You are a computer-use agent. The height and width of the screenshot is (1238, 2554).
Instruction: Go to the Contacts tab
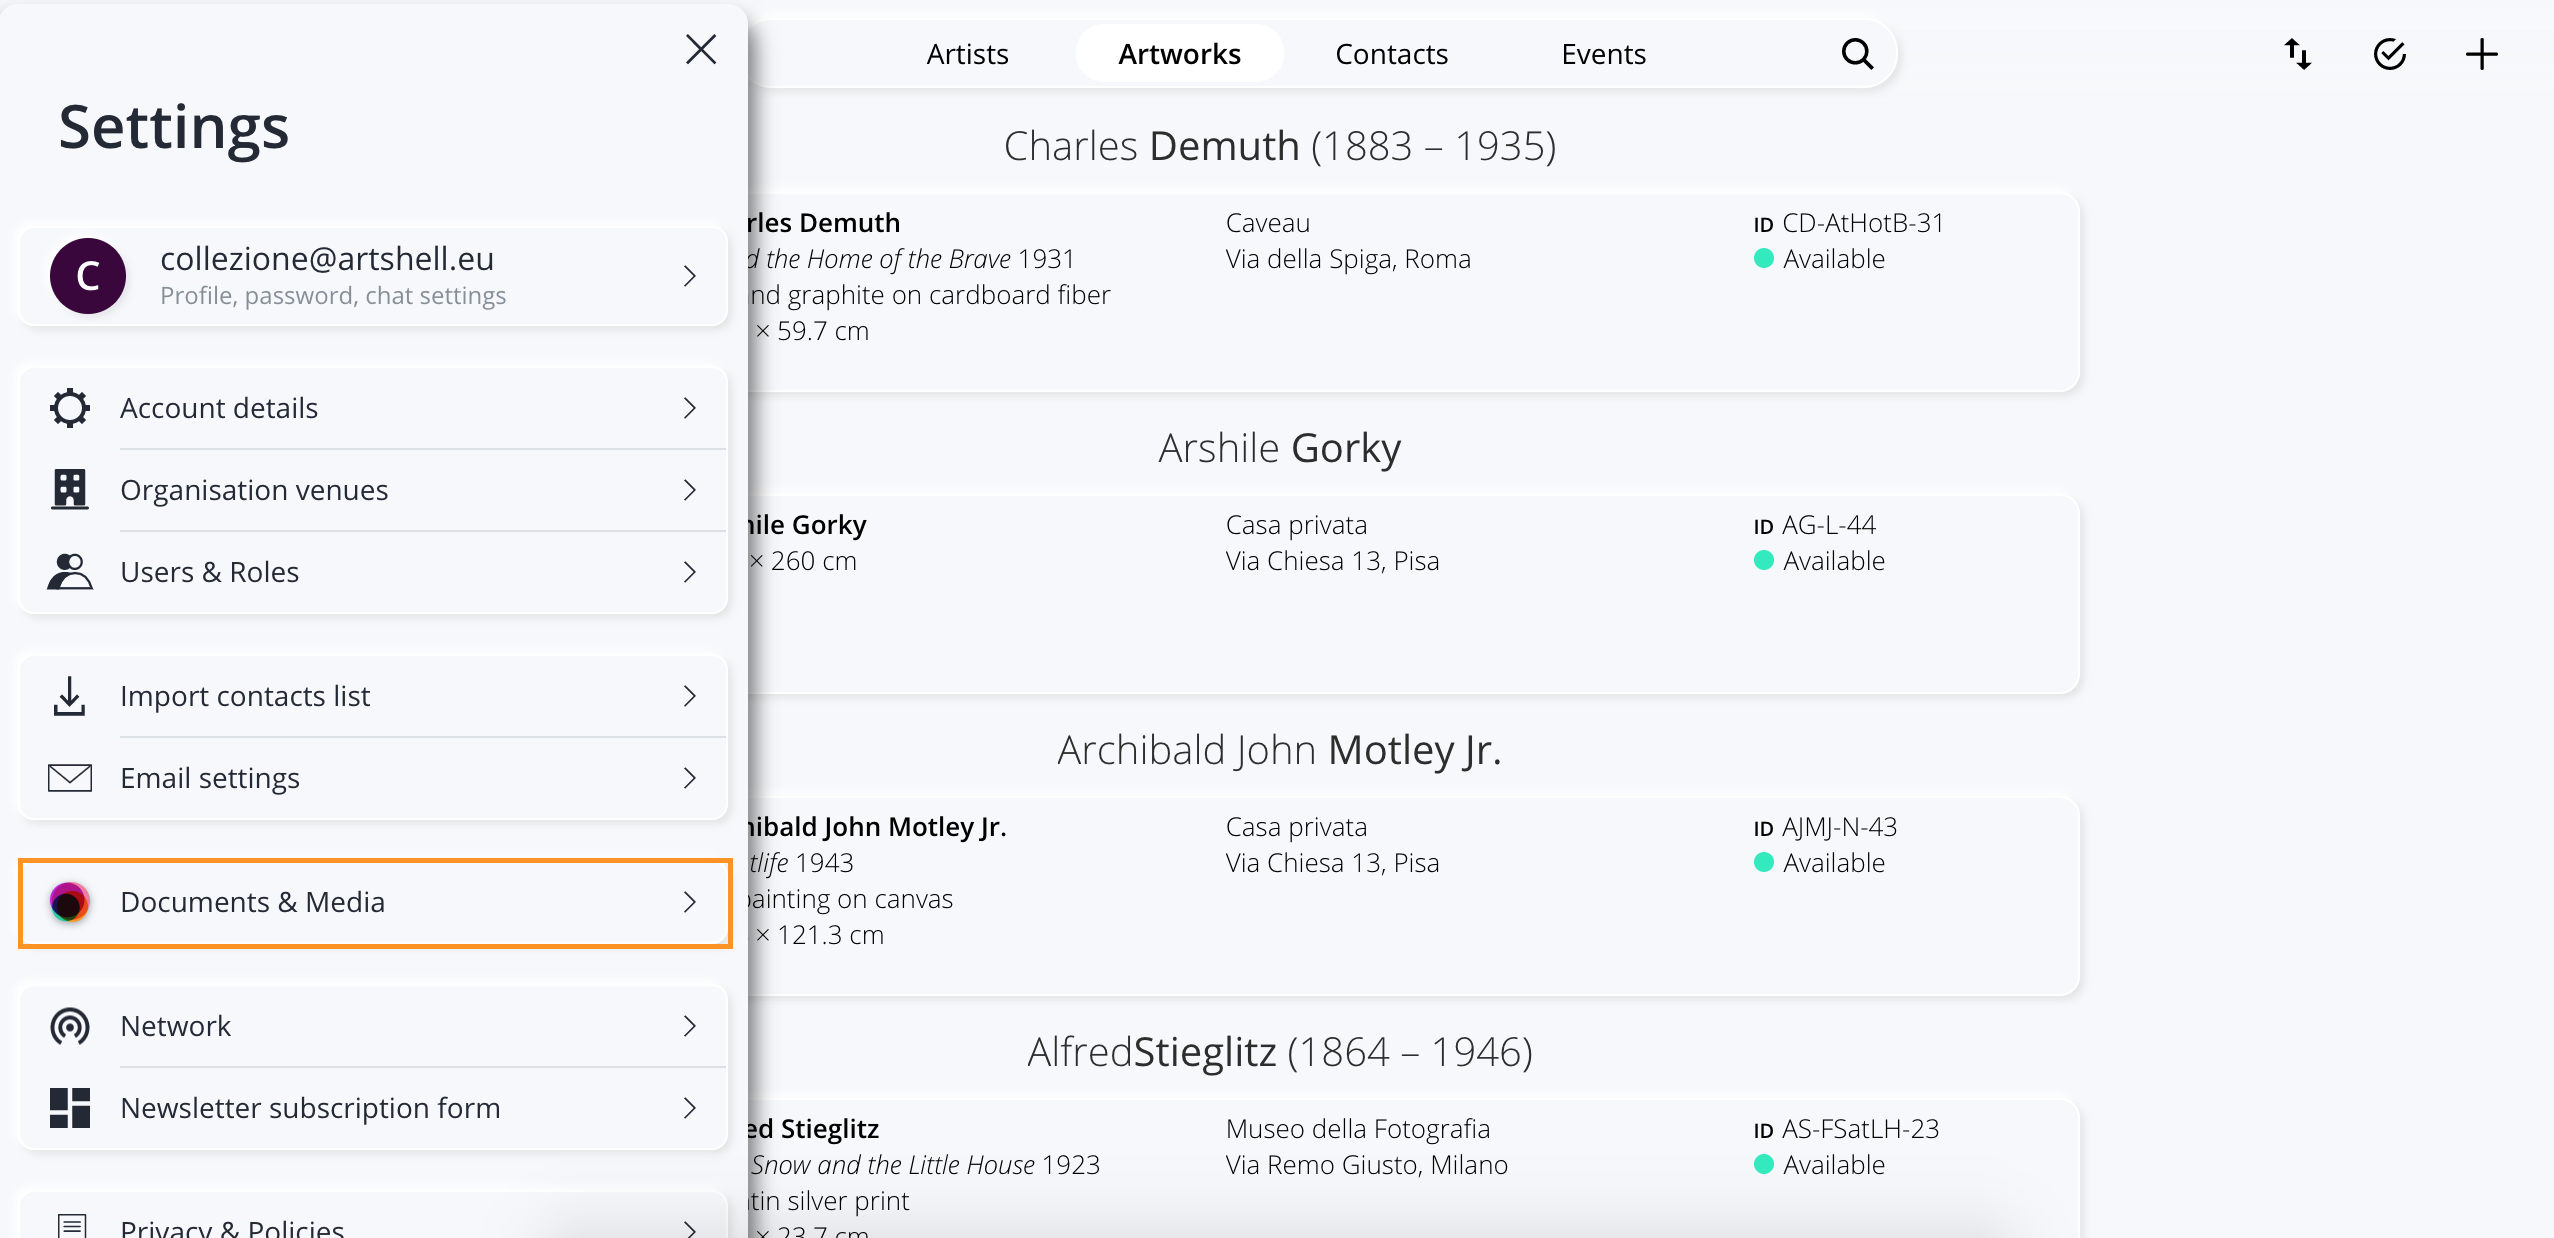coord(1391,54)
